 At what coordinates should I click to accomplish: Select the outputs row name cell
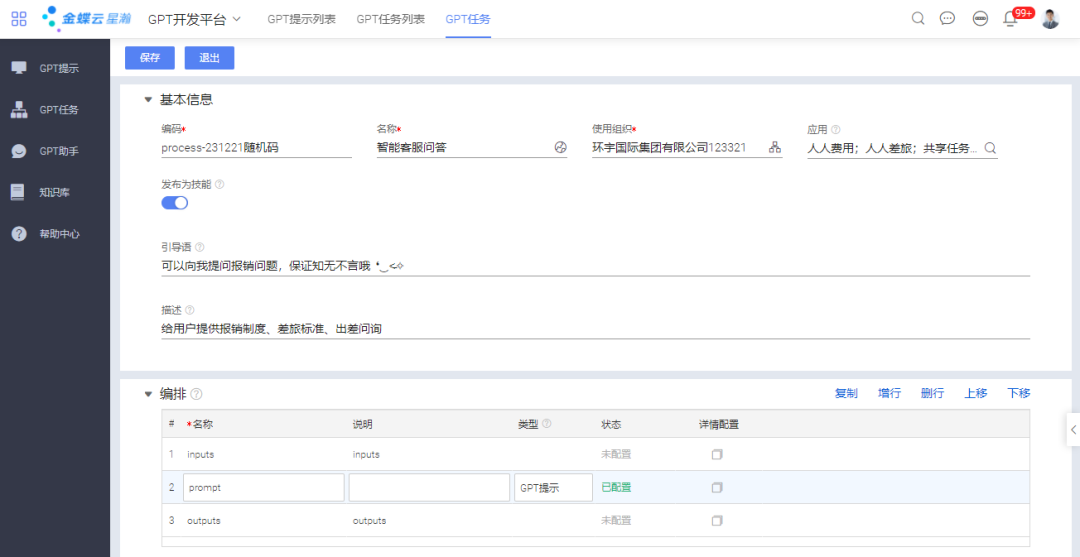click(x=264, y=521)
